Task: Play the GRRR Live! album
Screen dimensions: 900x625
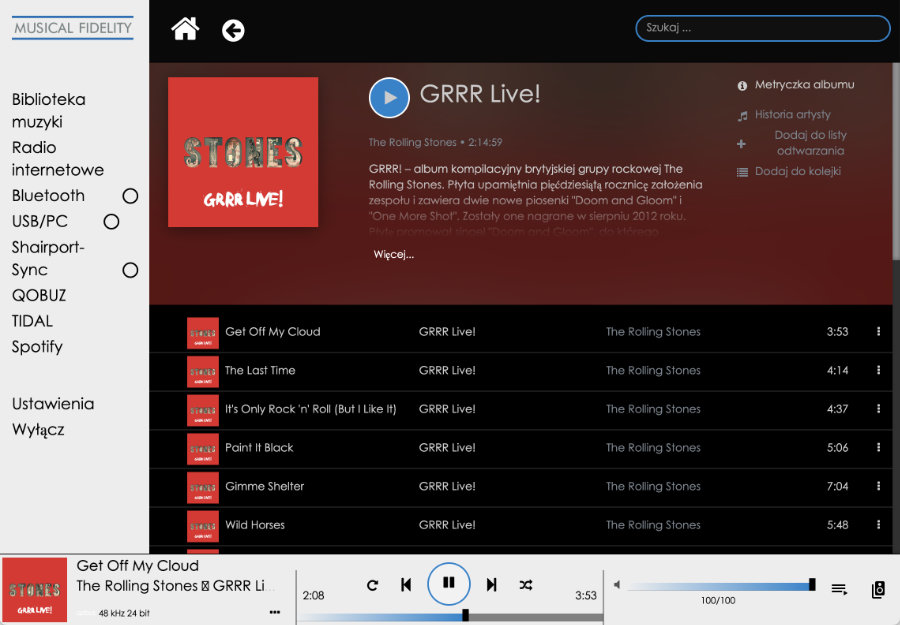Action: pyautogui.click(x=389, y=98)
